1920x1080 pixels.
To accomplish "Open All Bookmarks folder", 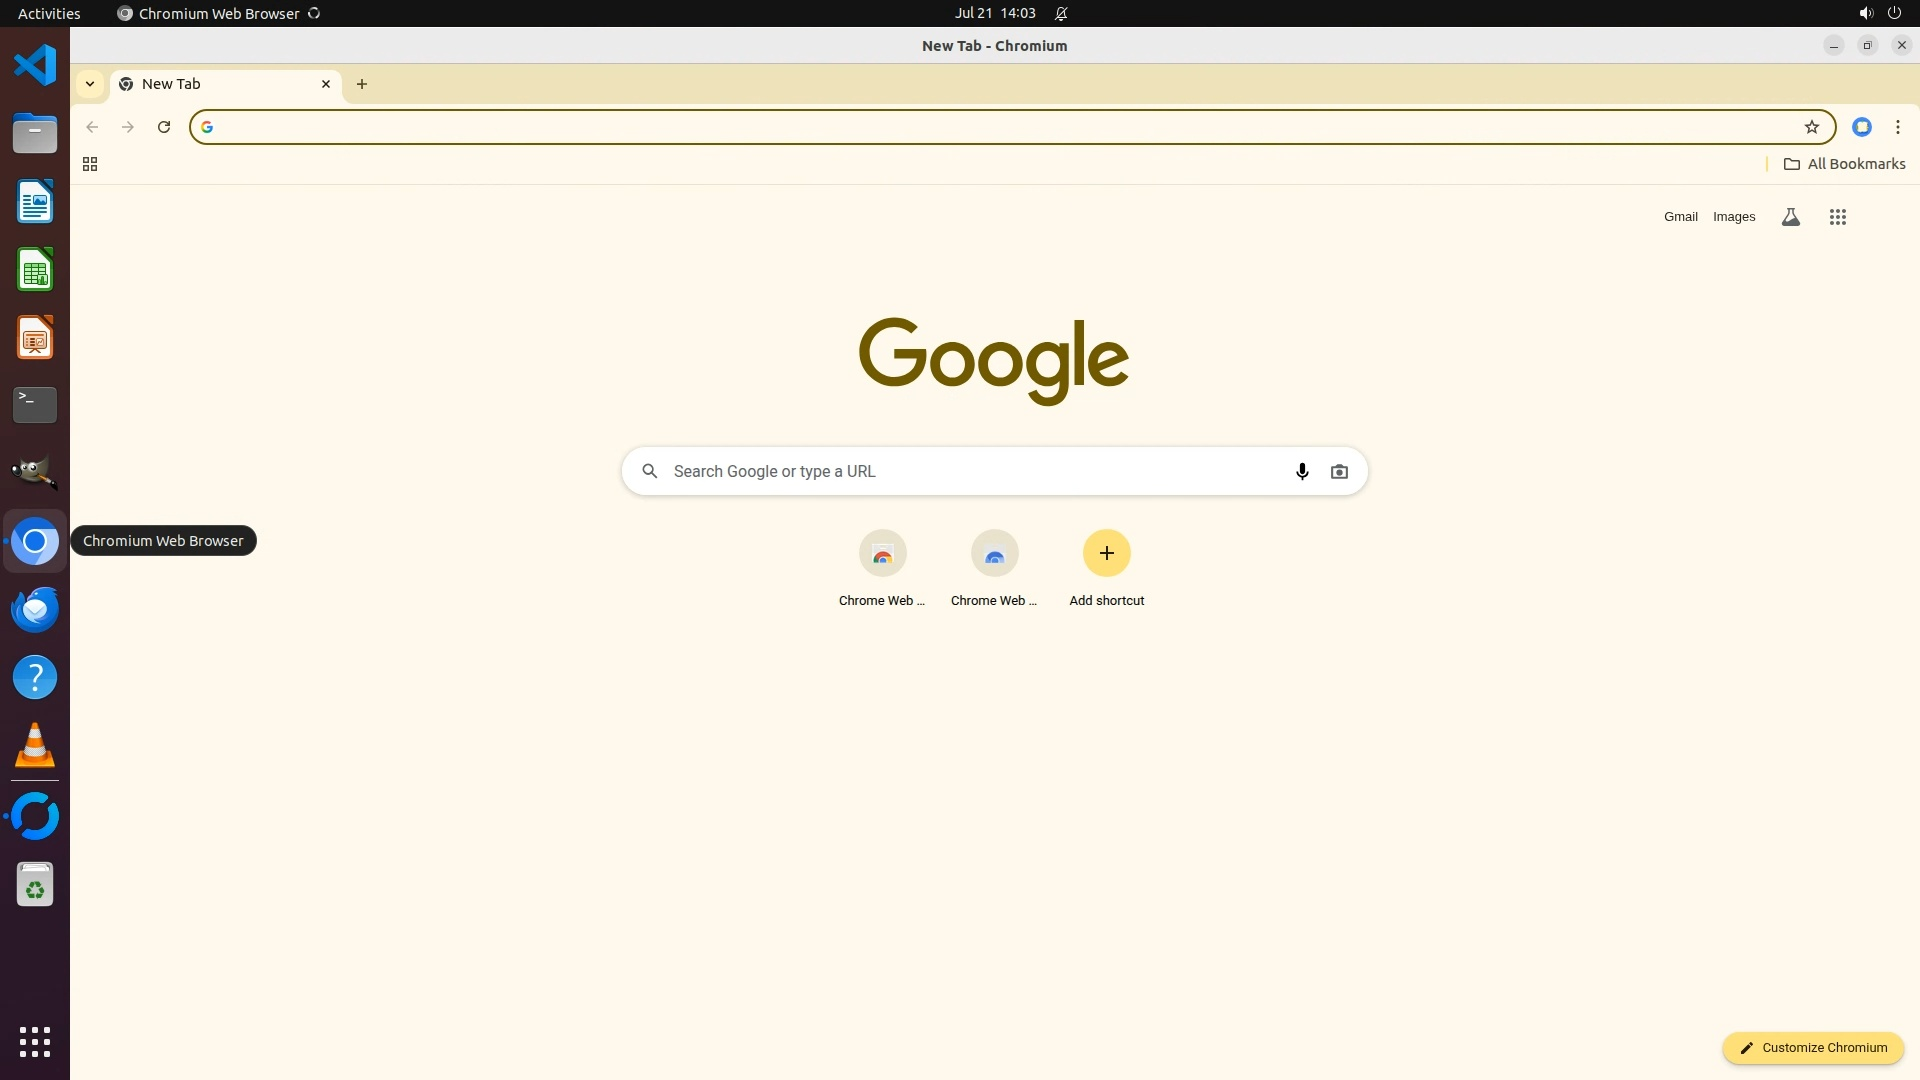I will pyautogui.click(x=1844, y=164).
